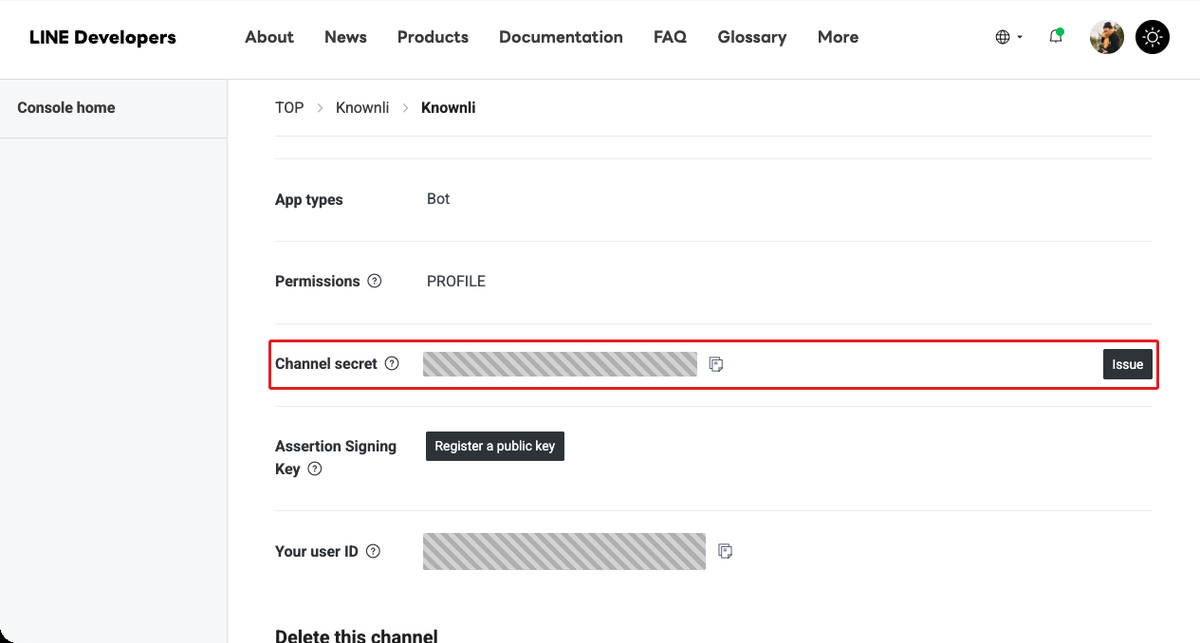Go to the LINE Developers home logo
Screen dimensions: 1200x643
click(x=102, y=38)
